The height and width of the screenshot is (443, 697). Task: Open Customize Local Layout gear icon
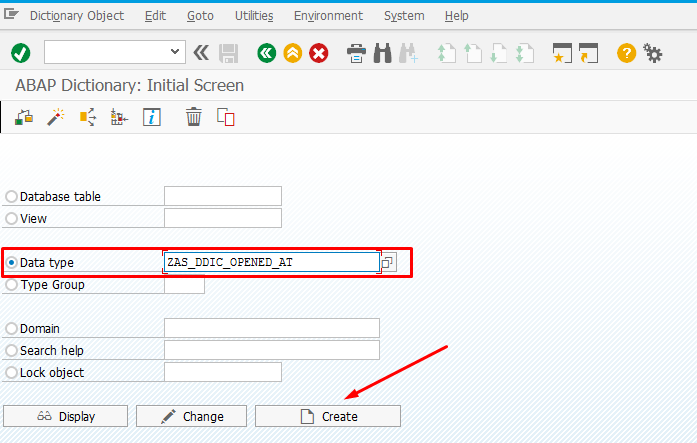point(653,53)
